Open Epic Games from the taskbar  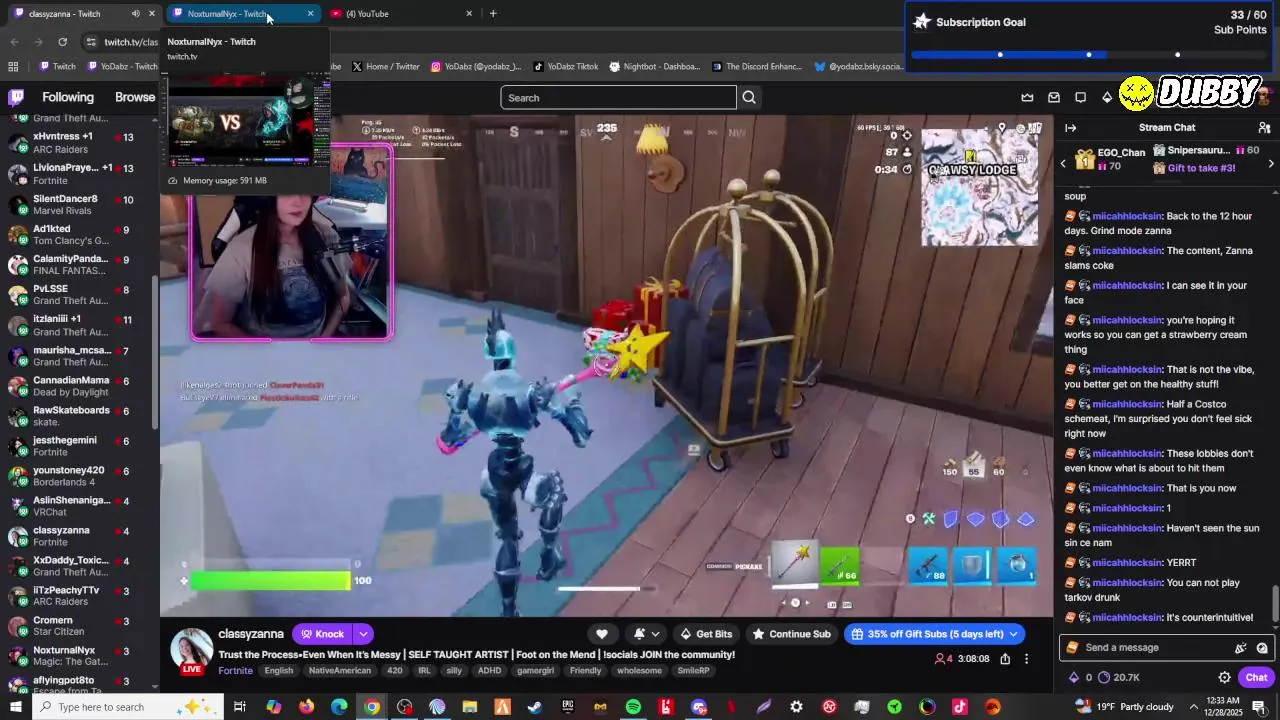coord(568,707)
